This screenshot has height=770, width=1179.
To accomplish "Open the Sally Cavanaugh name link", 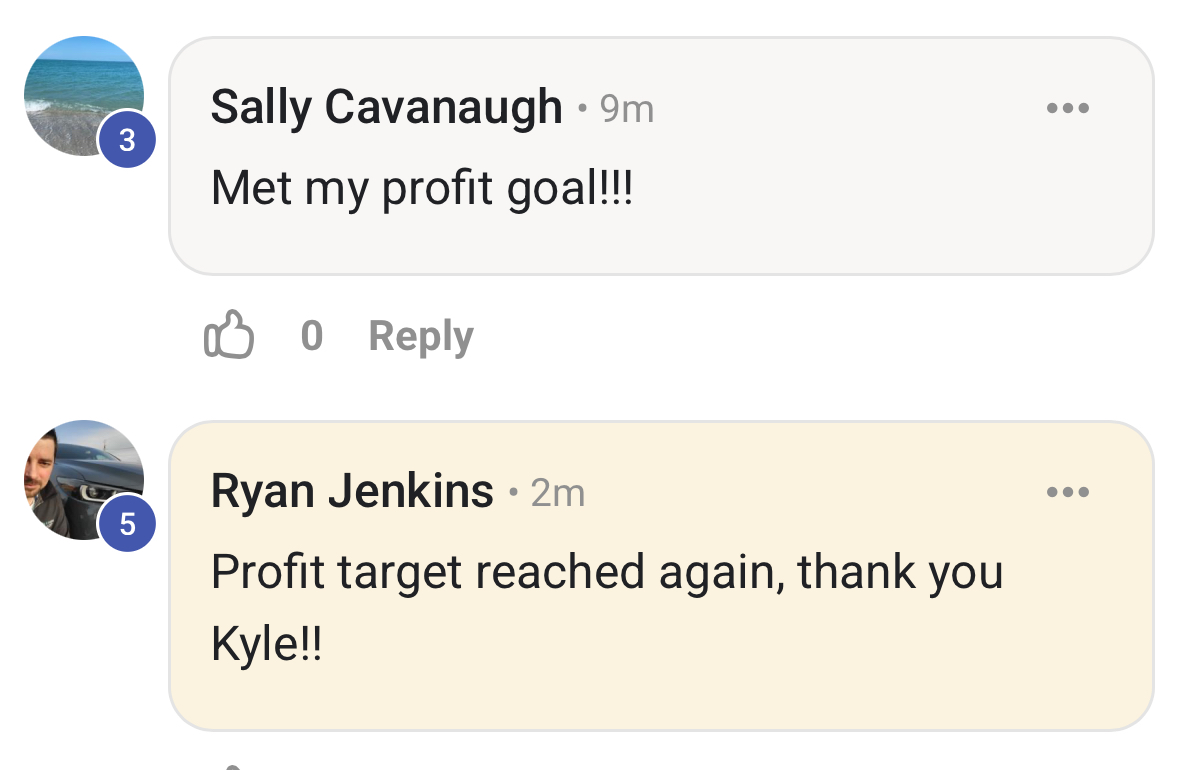I will coord(386,107).
